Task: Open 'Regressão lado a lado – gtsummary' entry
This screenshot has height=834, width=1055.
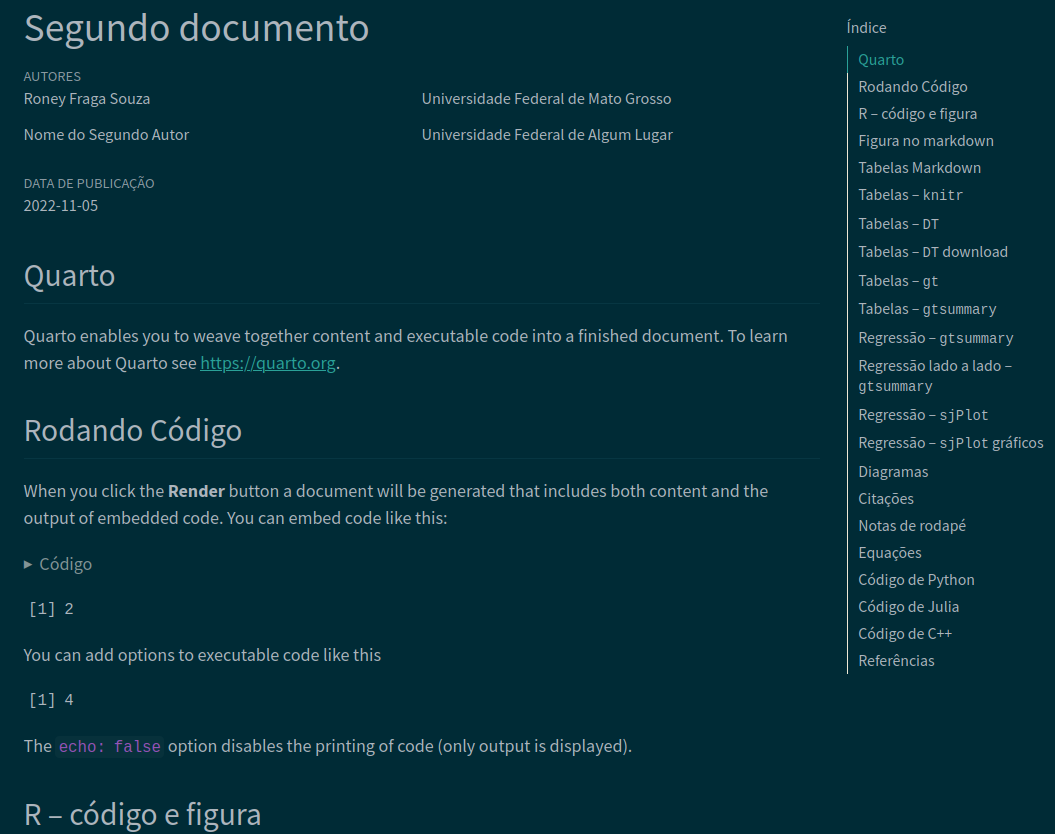Action: (935, 376)
